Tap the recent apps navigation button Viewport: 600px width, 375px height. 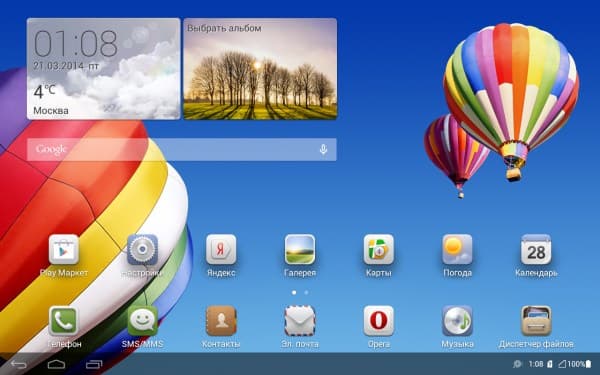point(94,364)
